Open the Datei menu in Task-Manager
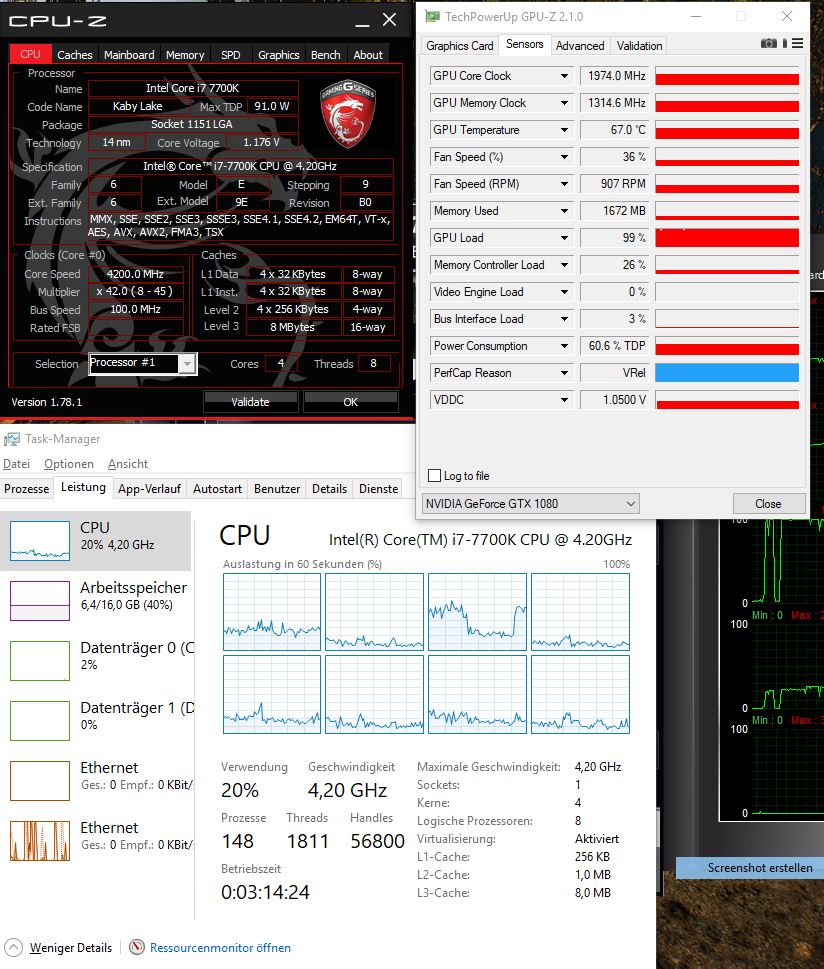The width and height of the screenshot is (824, 969). (17, 464)
